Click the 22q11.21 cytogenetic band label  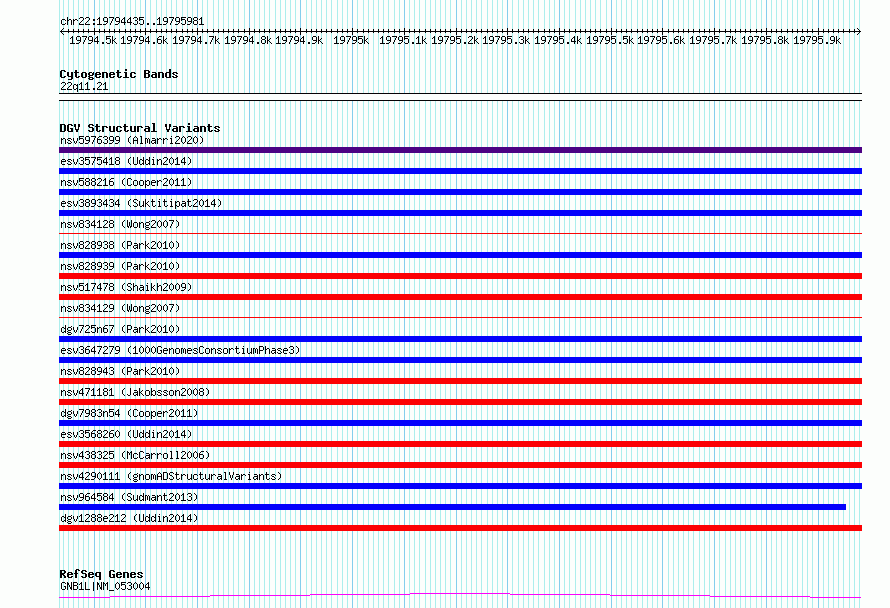pyautogui.click(x=84, y=86)
